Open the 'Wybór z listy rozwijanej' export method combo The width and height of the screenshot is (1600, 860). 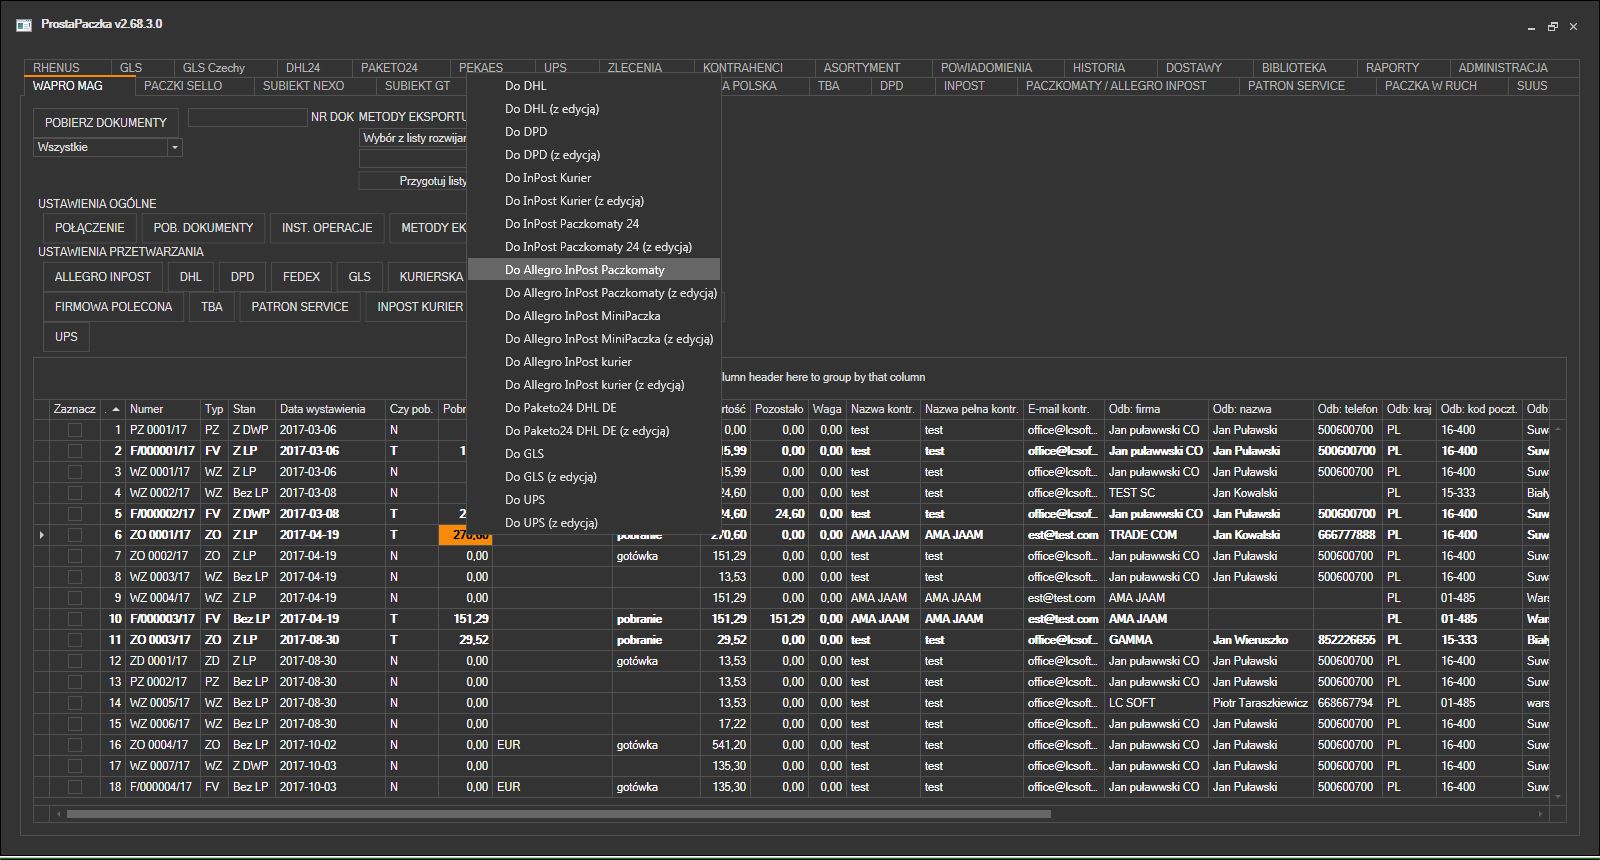[413, 138]
